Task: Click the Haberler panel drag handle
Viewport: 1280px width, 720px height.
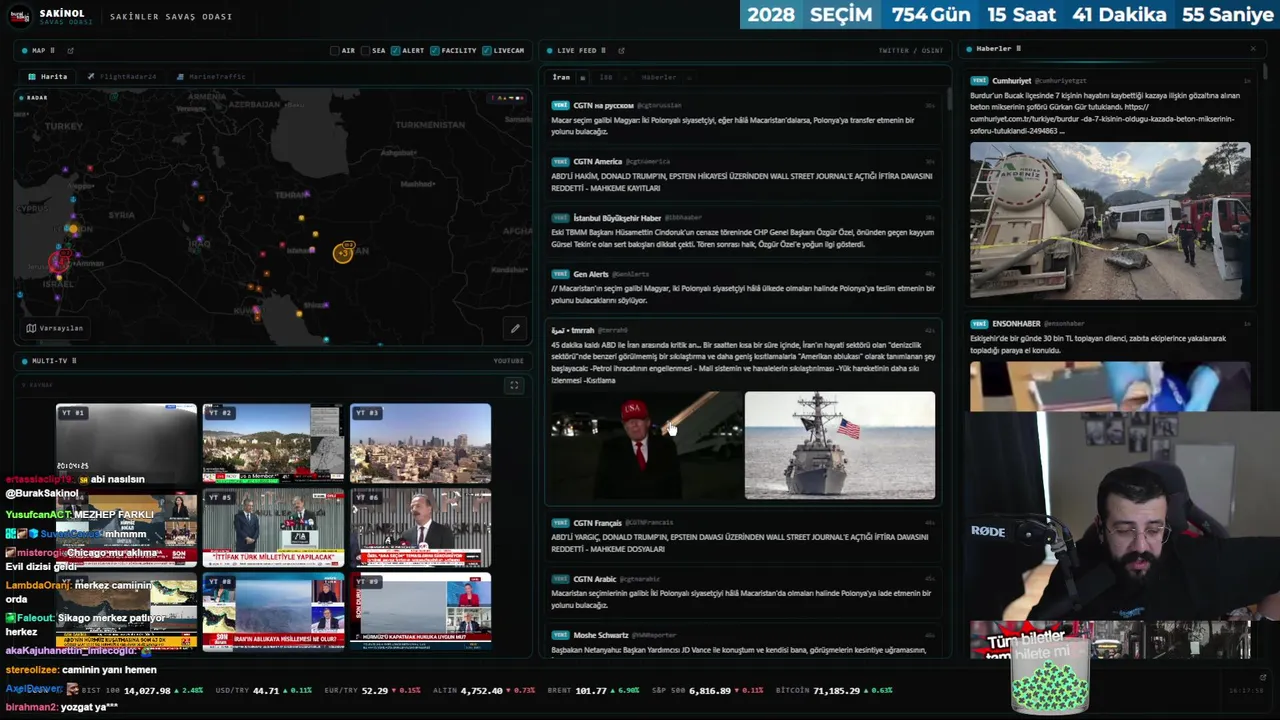Action: coord(1018,48)
